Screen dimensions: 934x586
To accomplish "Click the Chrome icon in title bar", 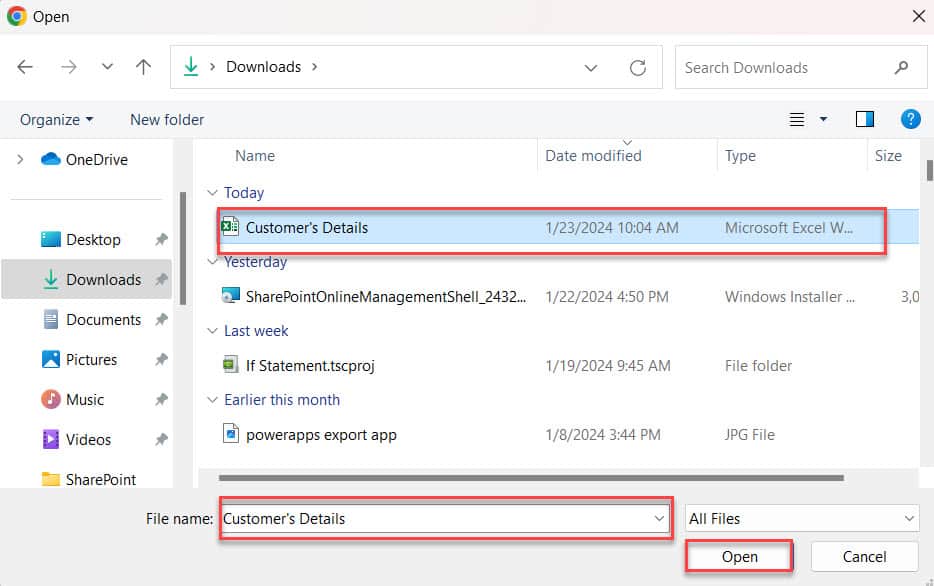I will (x=17, y=16).
